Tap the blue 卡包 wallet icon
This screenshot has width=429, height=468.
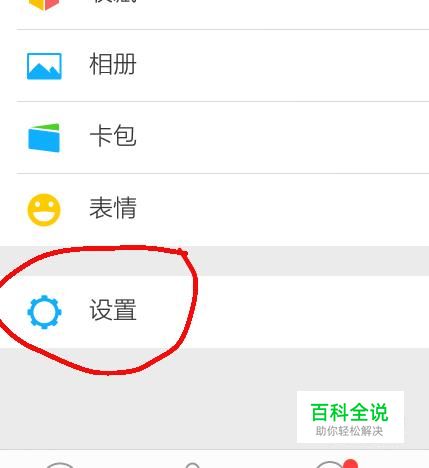(44, 138)
